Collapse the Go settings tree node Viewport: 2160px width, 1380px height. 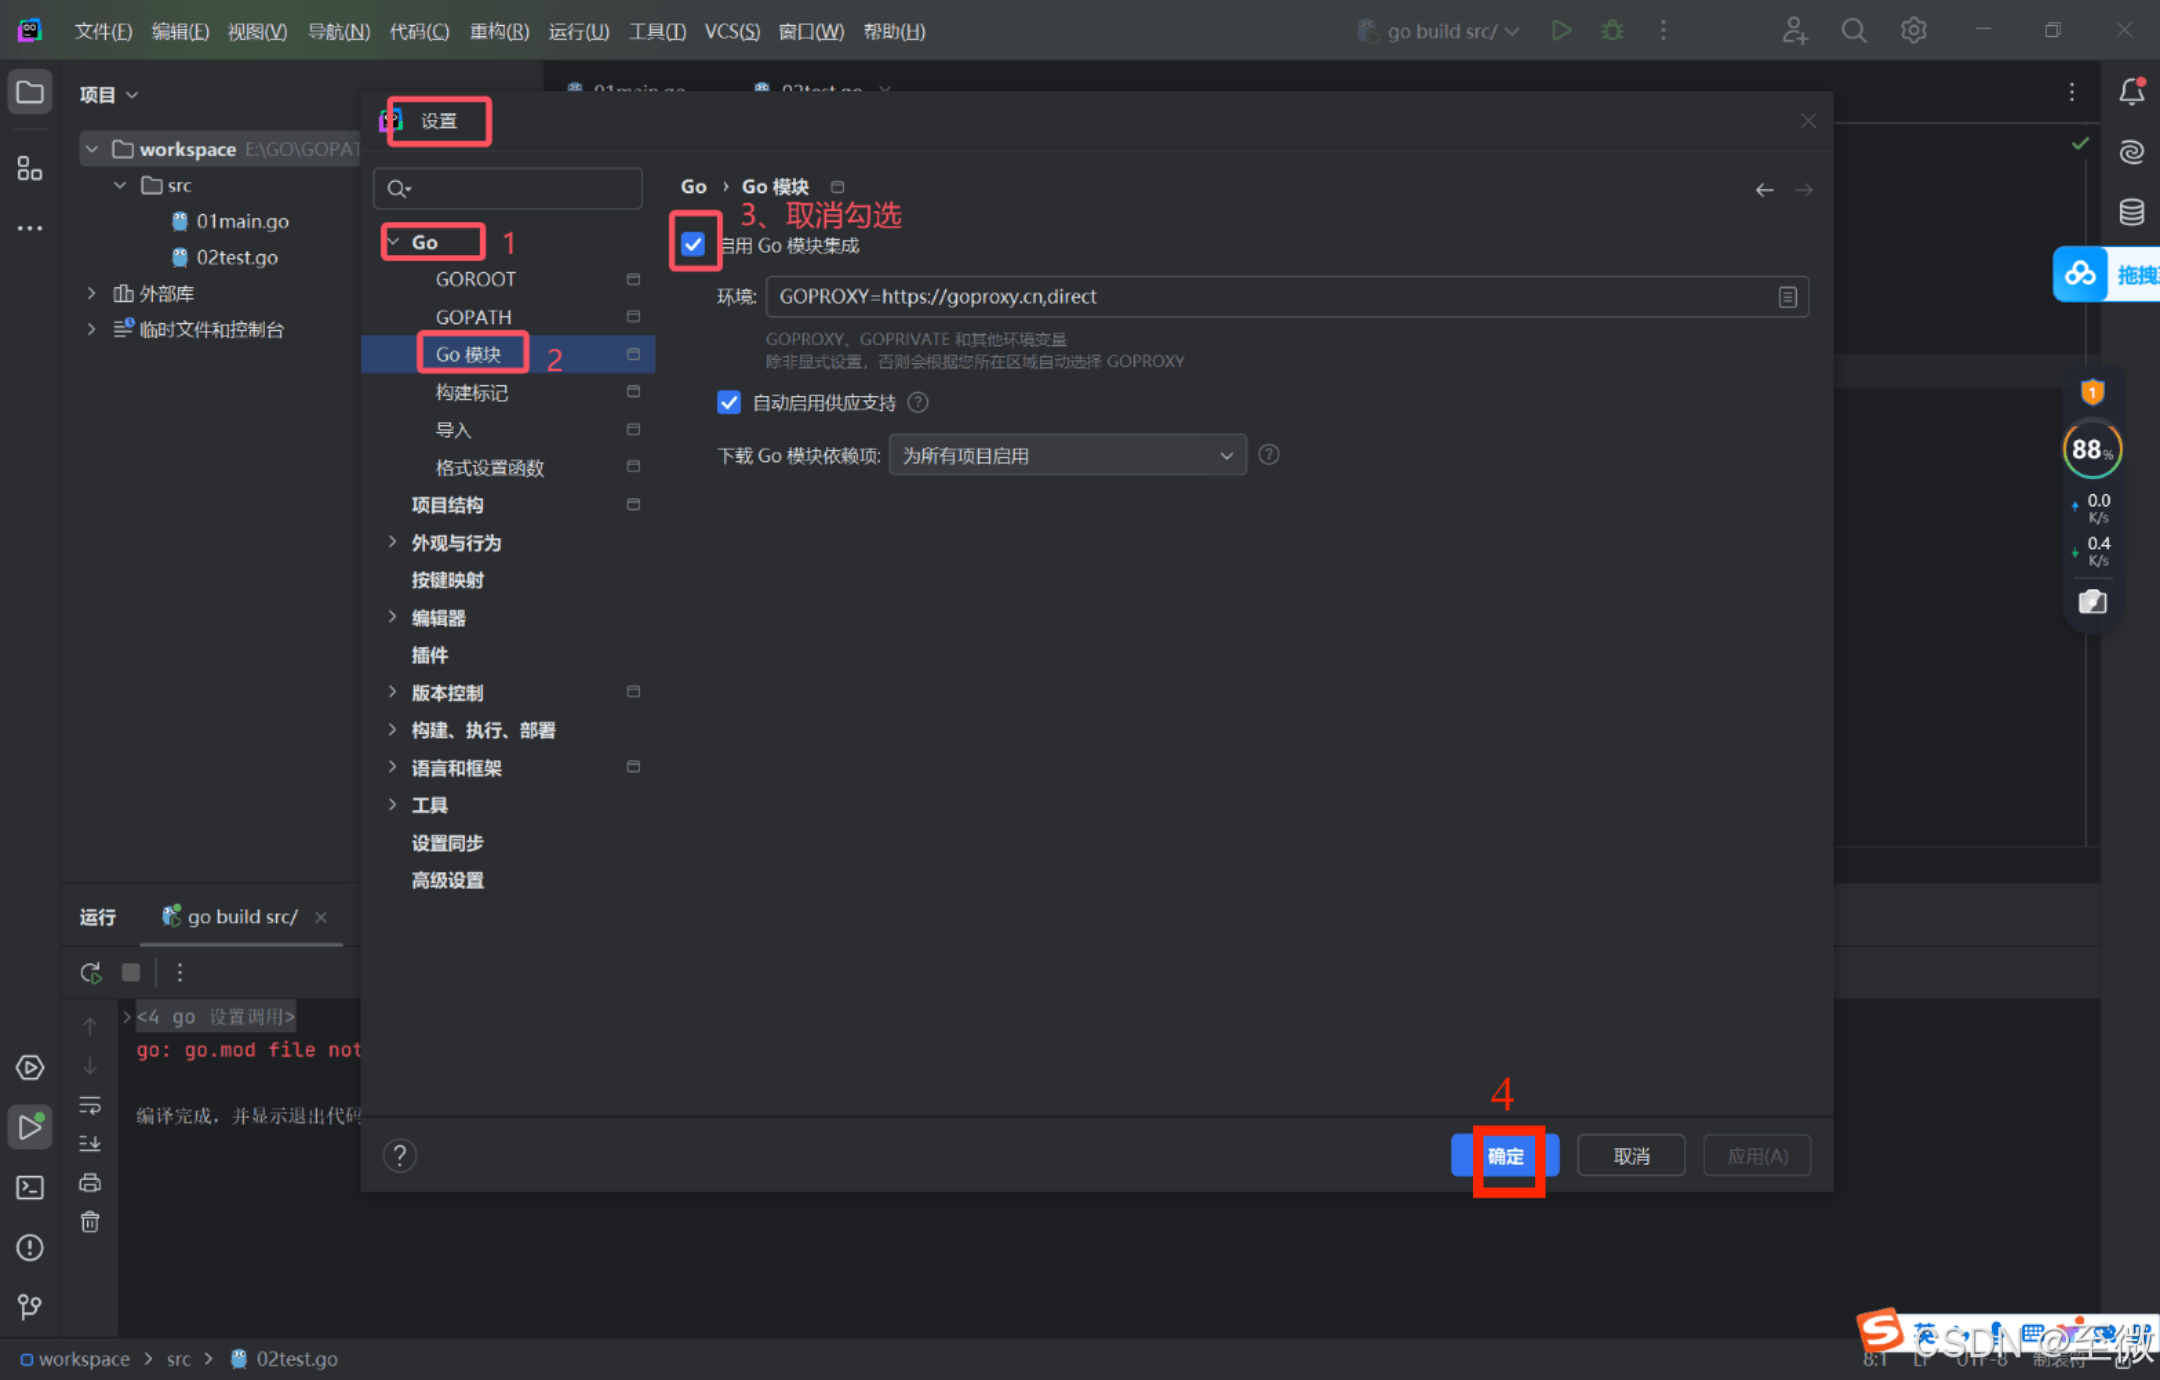tap(394, 242)
